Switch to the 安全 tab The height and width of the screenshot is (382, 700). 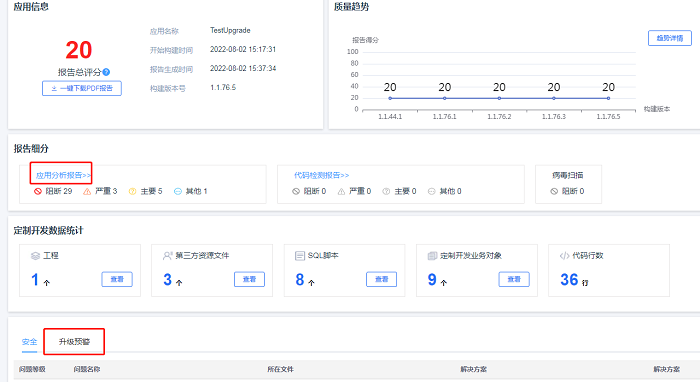(x=29, y=342)
